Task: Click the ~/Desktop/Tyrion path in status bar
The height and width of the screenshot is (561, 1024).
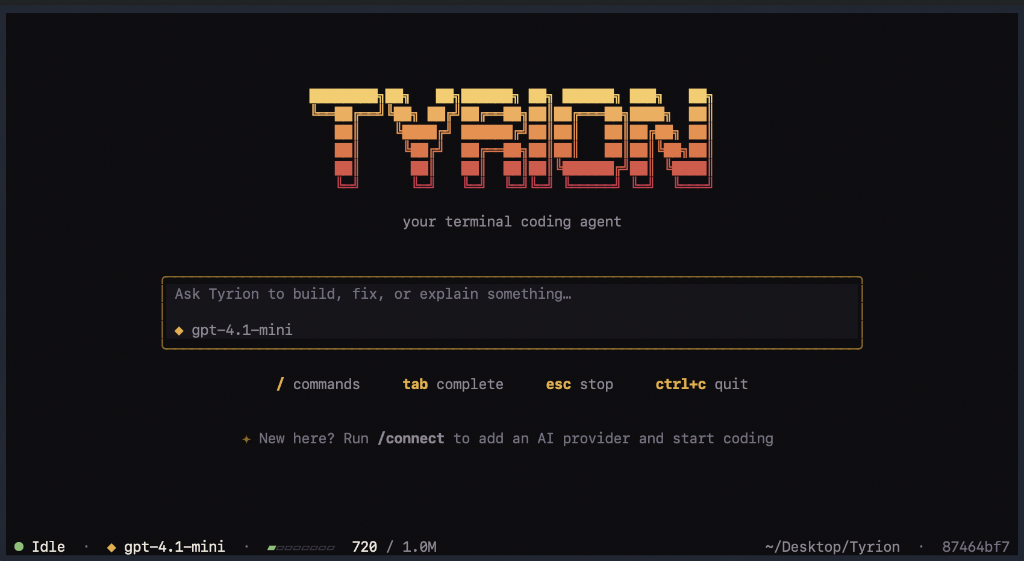Action: click(x=832, y=547)
